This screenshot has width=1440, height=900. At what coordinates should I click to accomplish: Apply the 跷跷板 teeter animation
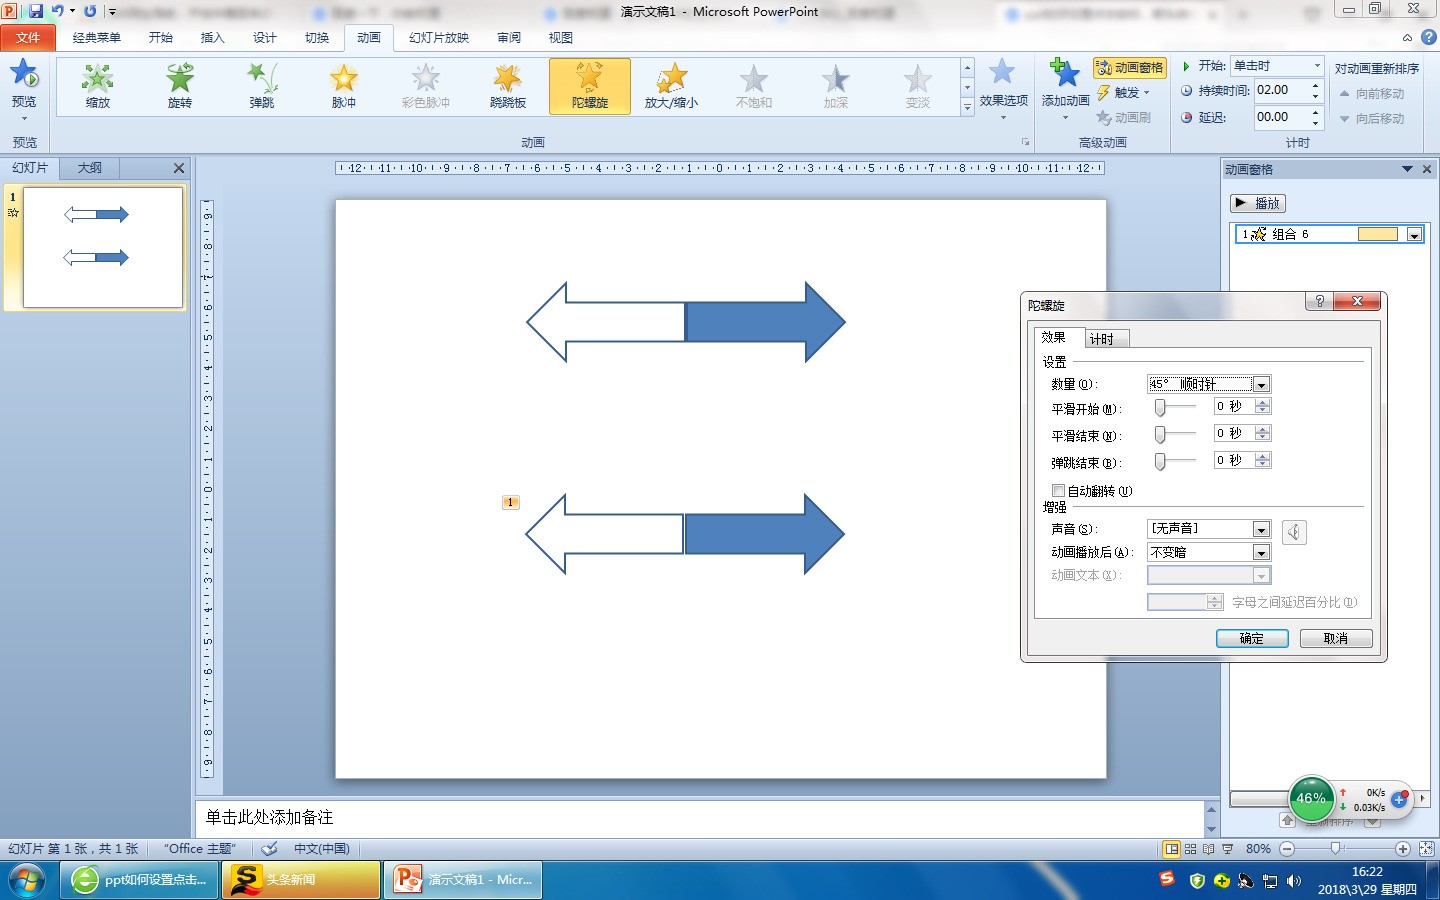click(x=508, y=86)
